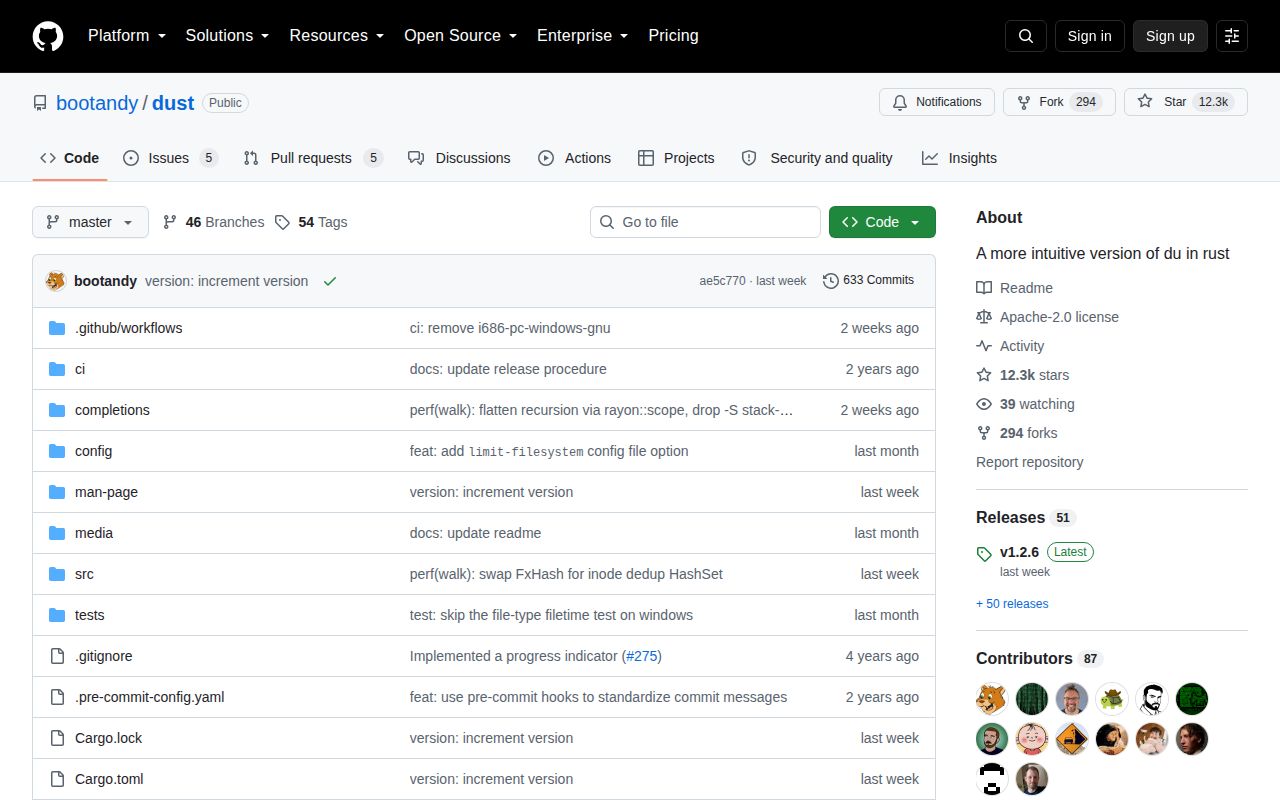This screenshot has width=1280, height=800.
Task: Open the Releases 51 heading link
Action: (1025, 518)
